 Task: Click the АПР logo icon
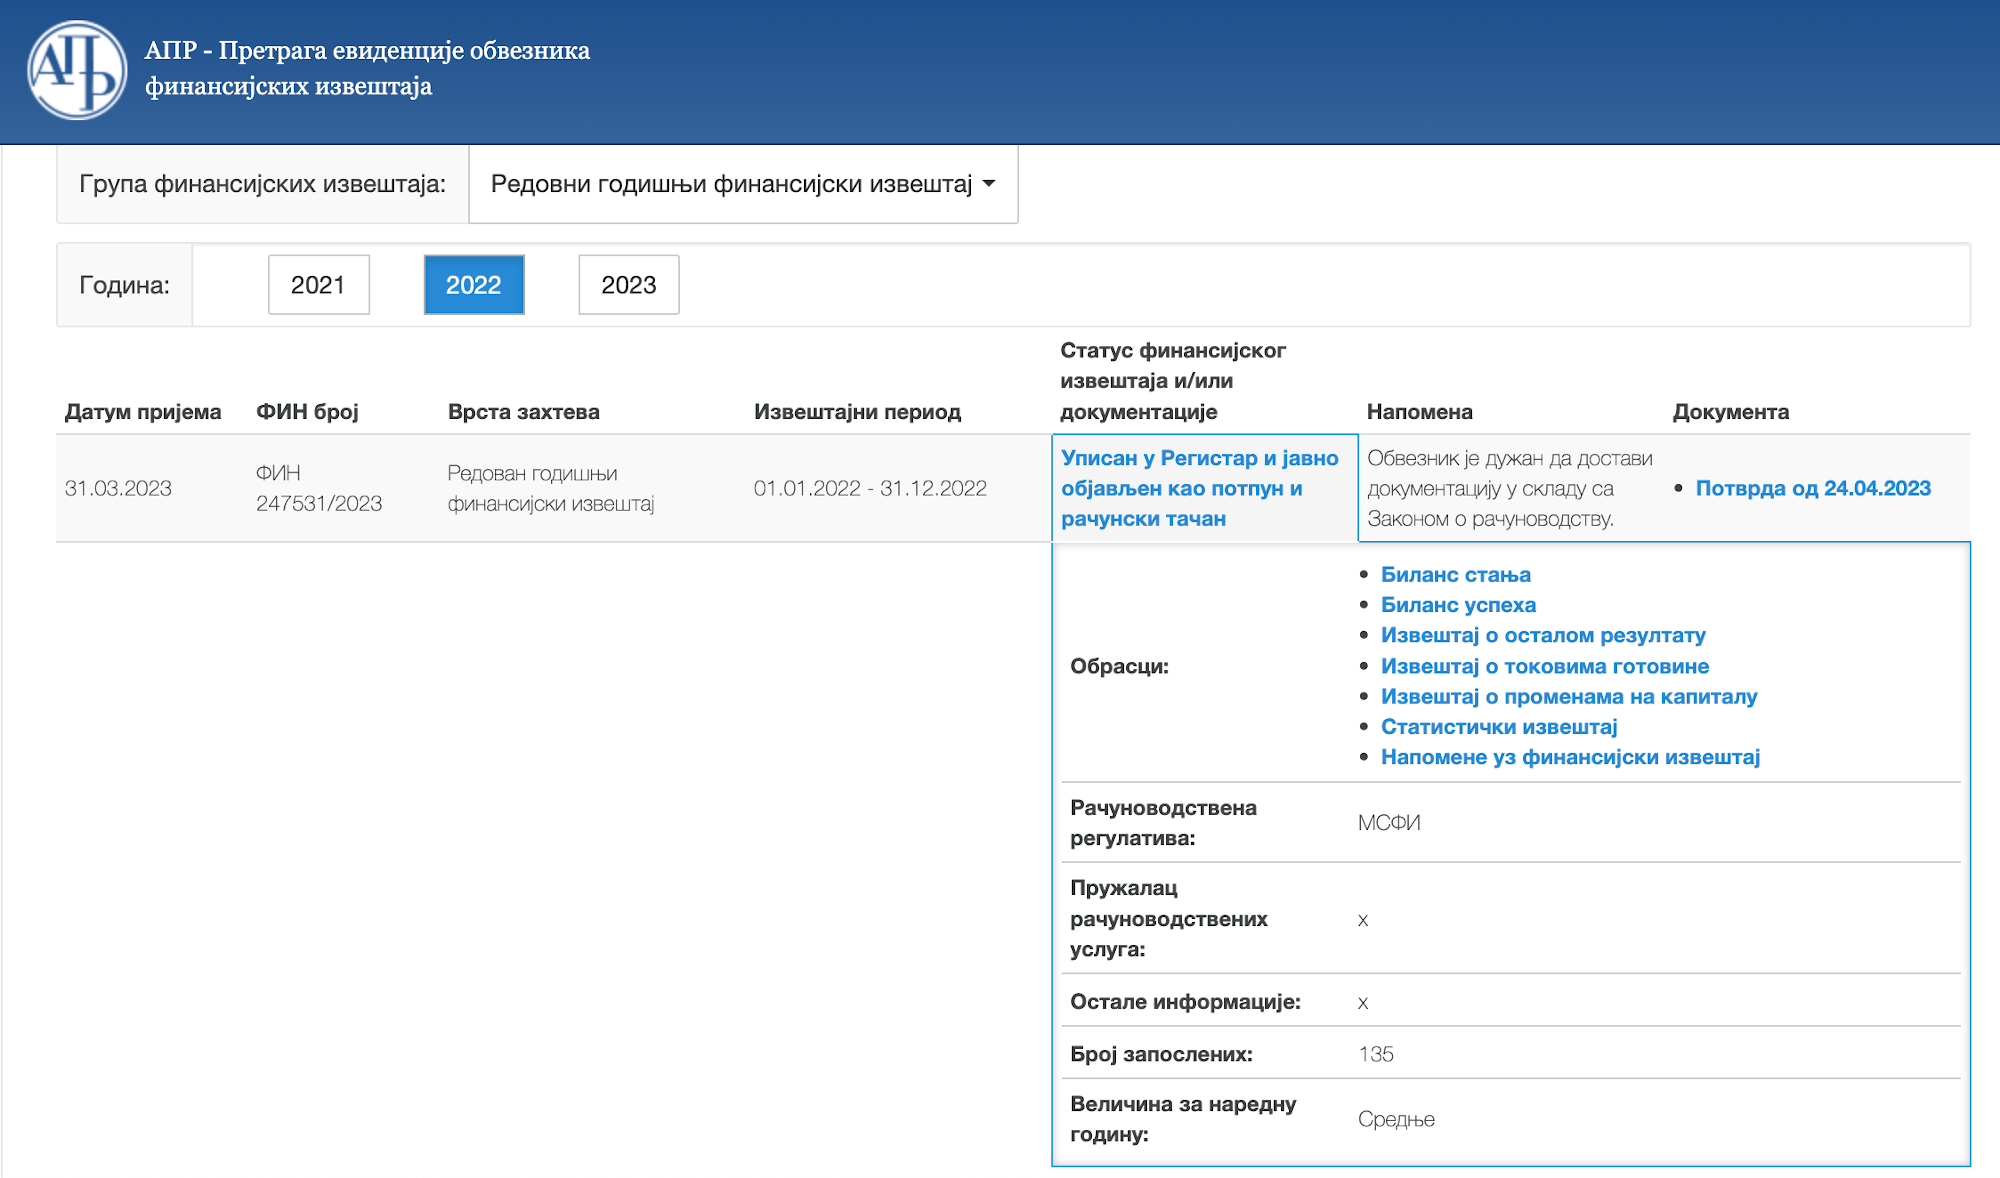(74, 68)
